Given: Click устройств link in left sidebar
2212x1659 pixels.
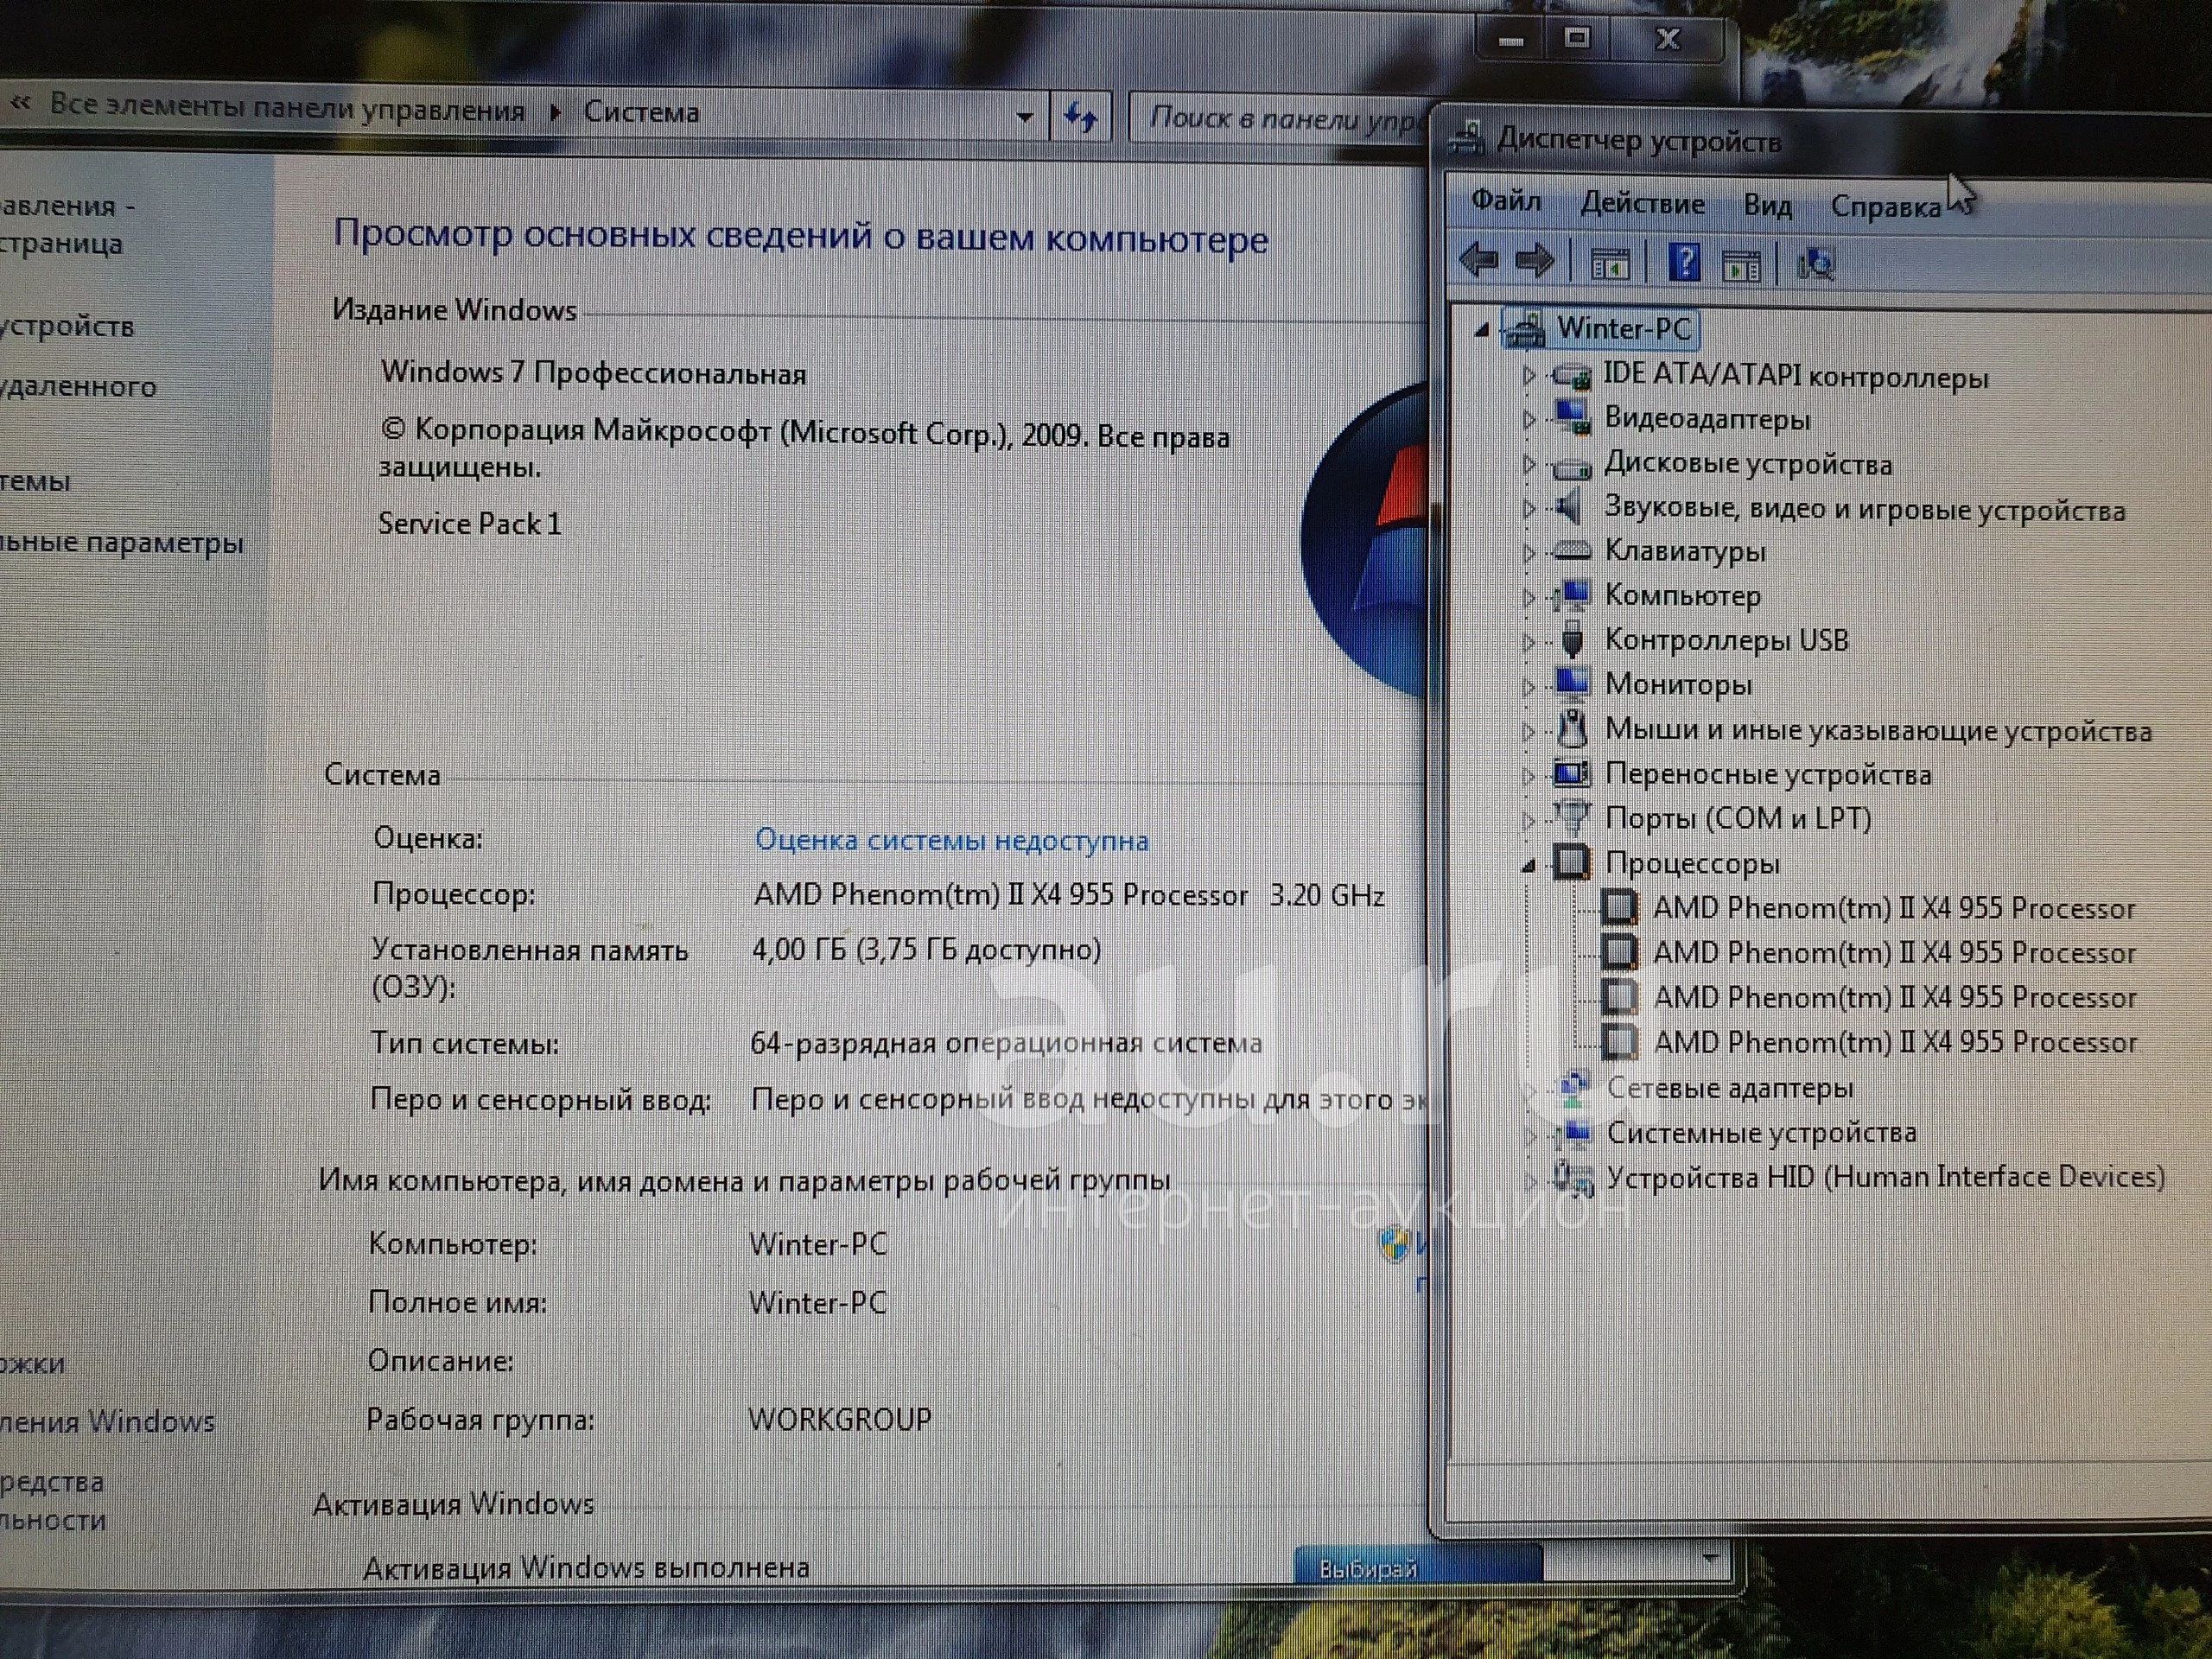Looking at the screenshot, I should pyautogui.click(x=67, y=326).
